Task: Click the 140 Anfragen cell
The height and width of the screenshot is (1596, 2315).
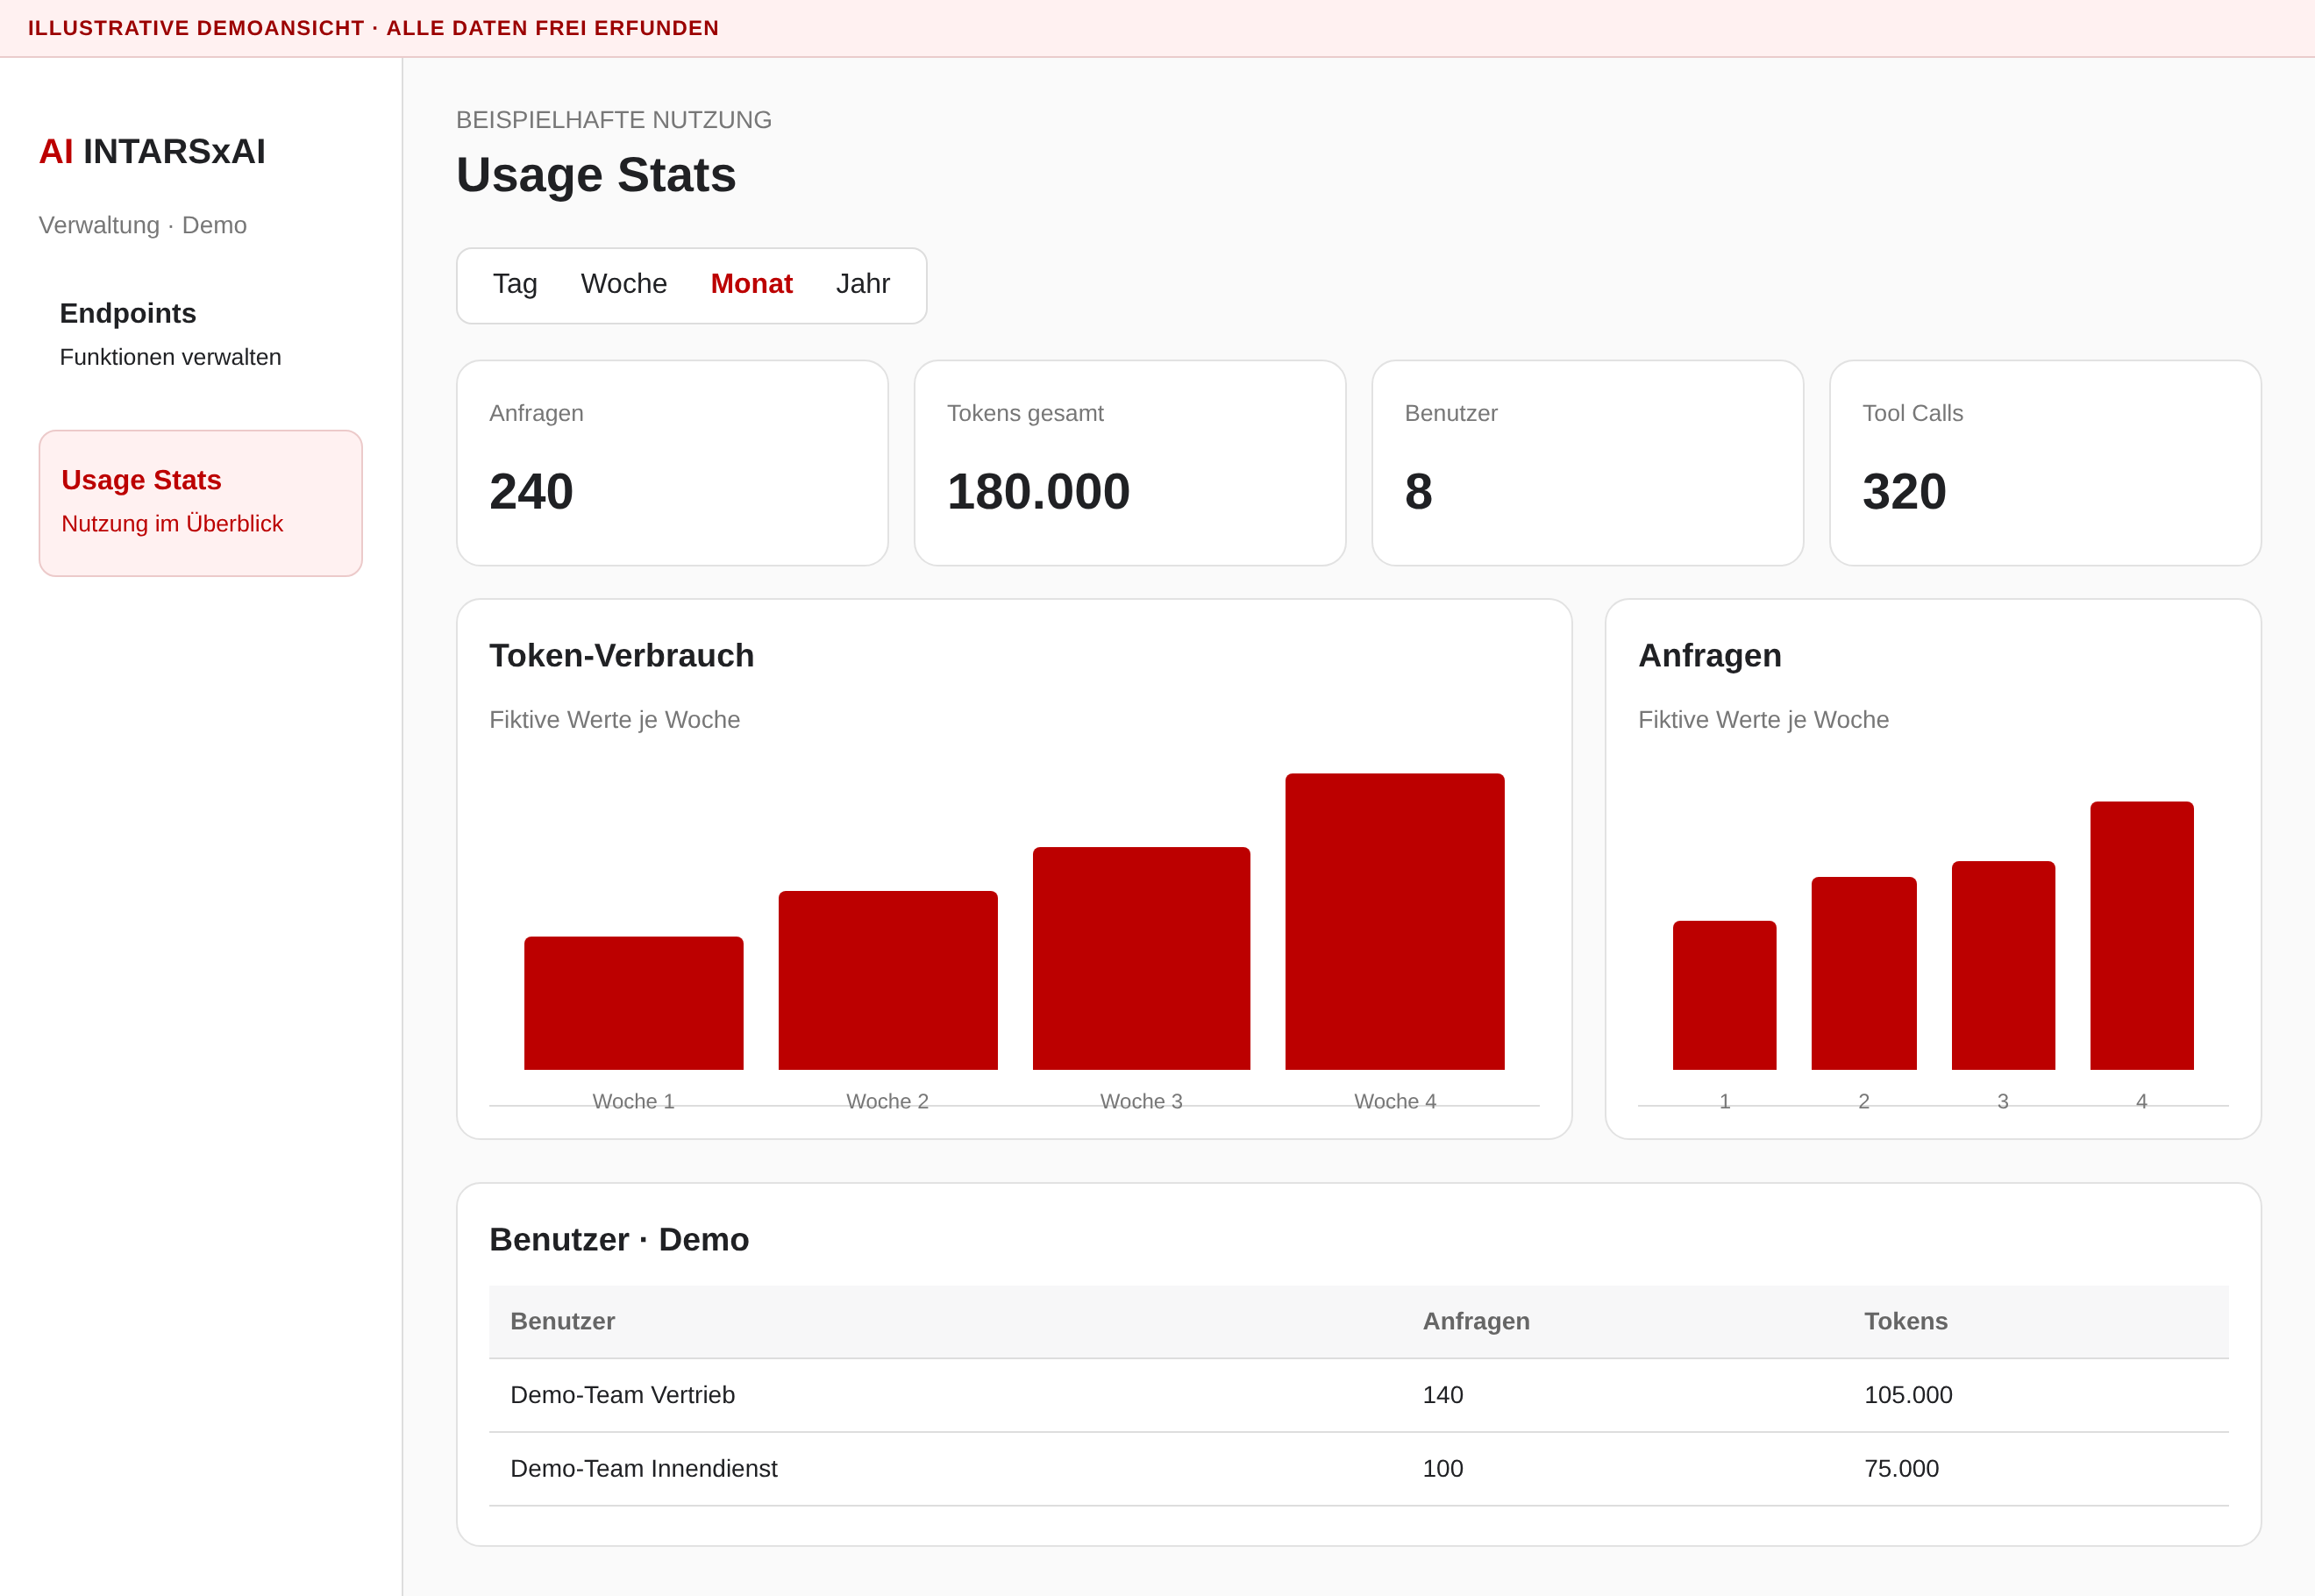Action: point(1443,1395)
